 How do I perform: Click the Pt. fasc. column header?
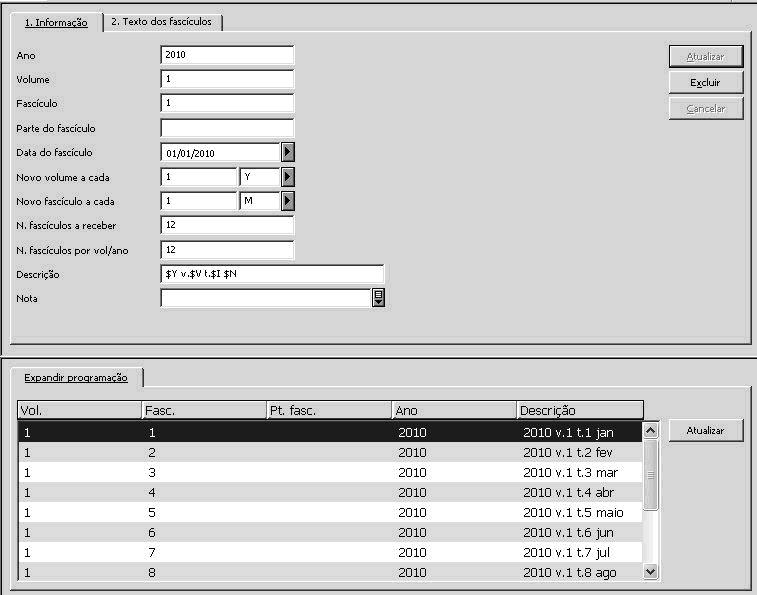(x=329, y=411)
